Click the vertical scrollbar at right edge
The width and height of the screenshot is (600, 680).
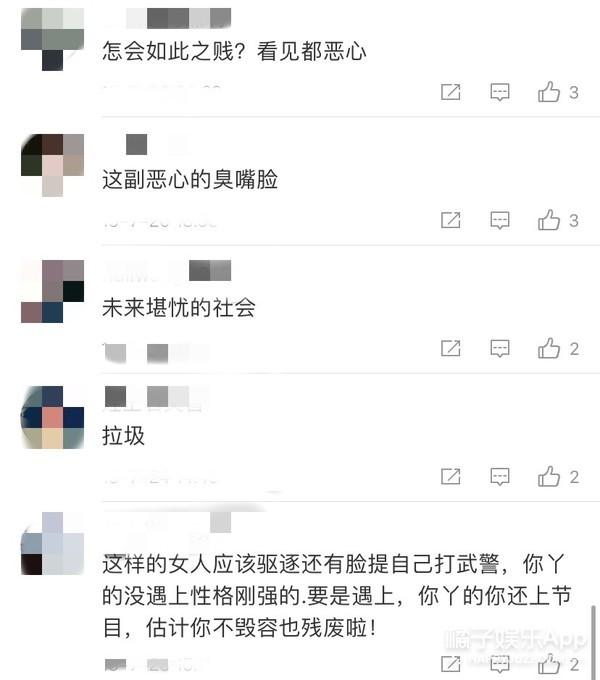(x=592, y=641)
